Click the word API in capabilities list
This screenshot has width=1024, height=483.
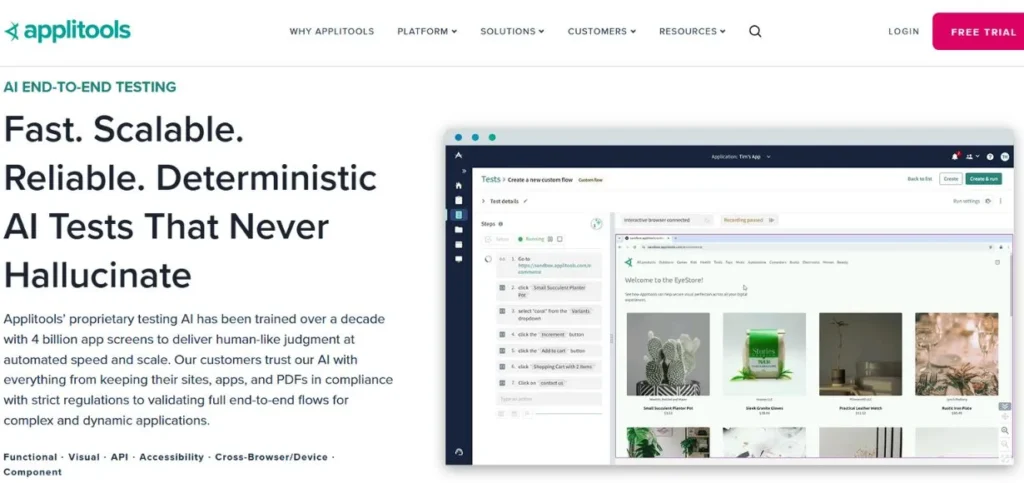click(120, 457)
